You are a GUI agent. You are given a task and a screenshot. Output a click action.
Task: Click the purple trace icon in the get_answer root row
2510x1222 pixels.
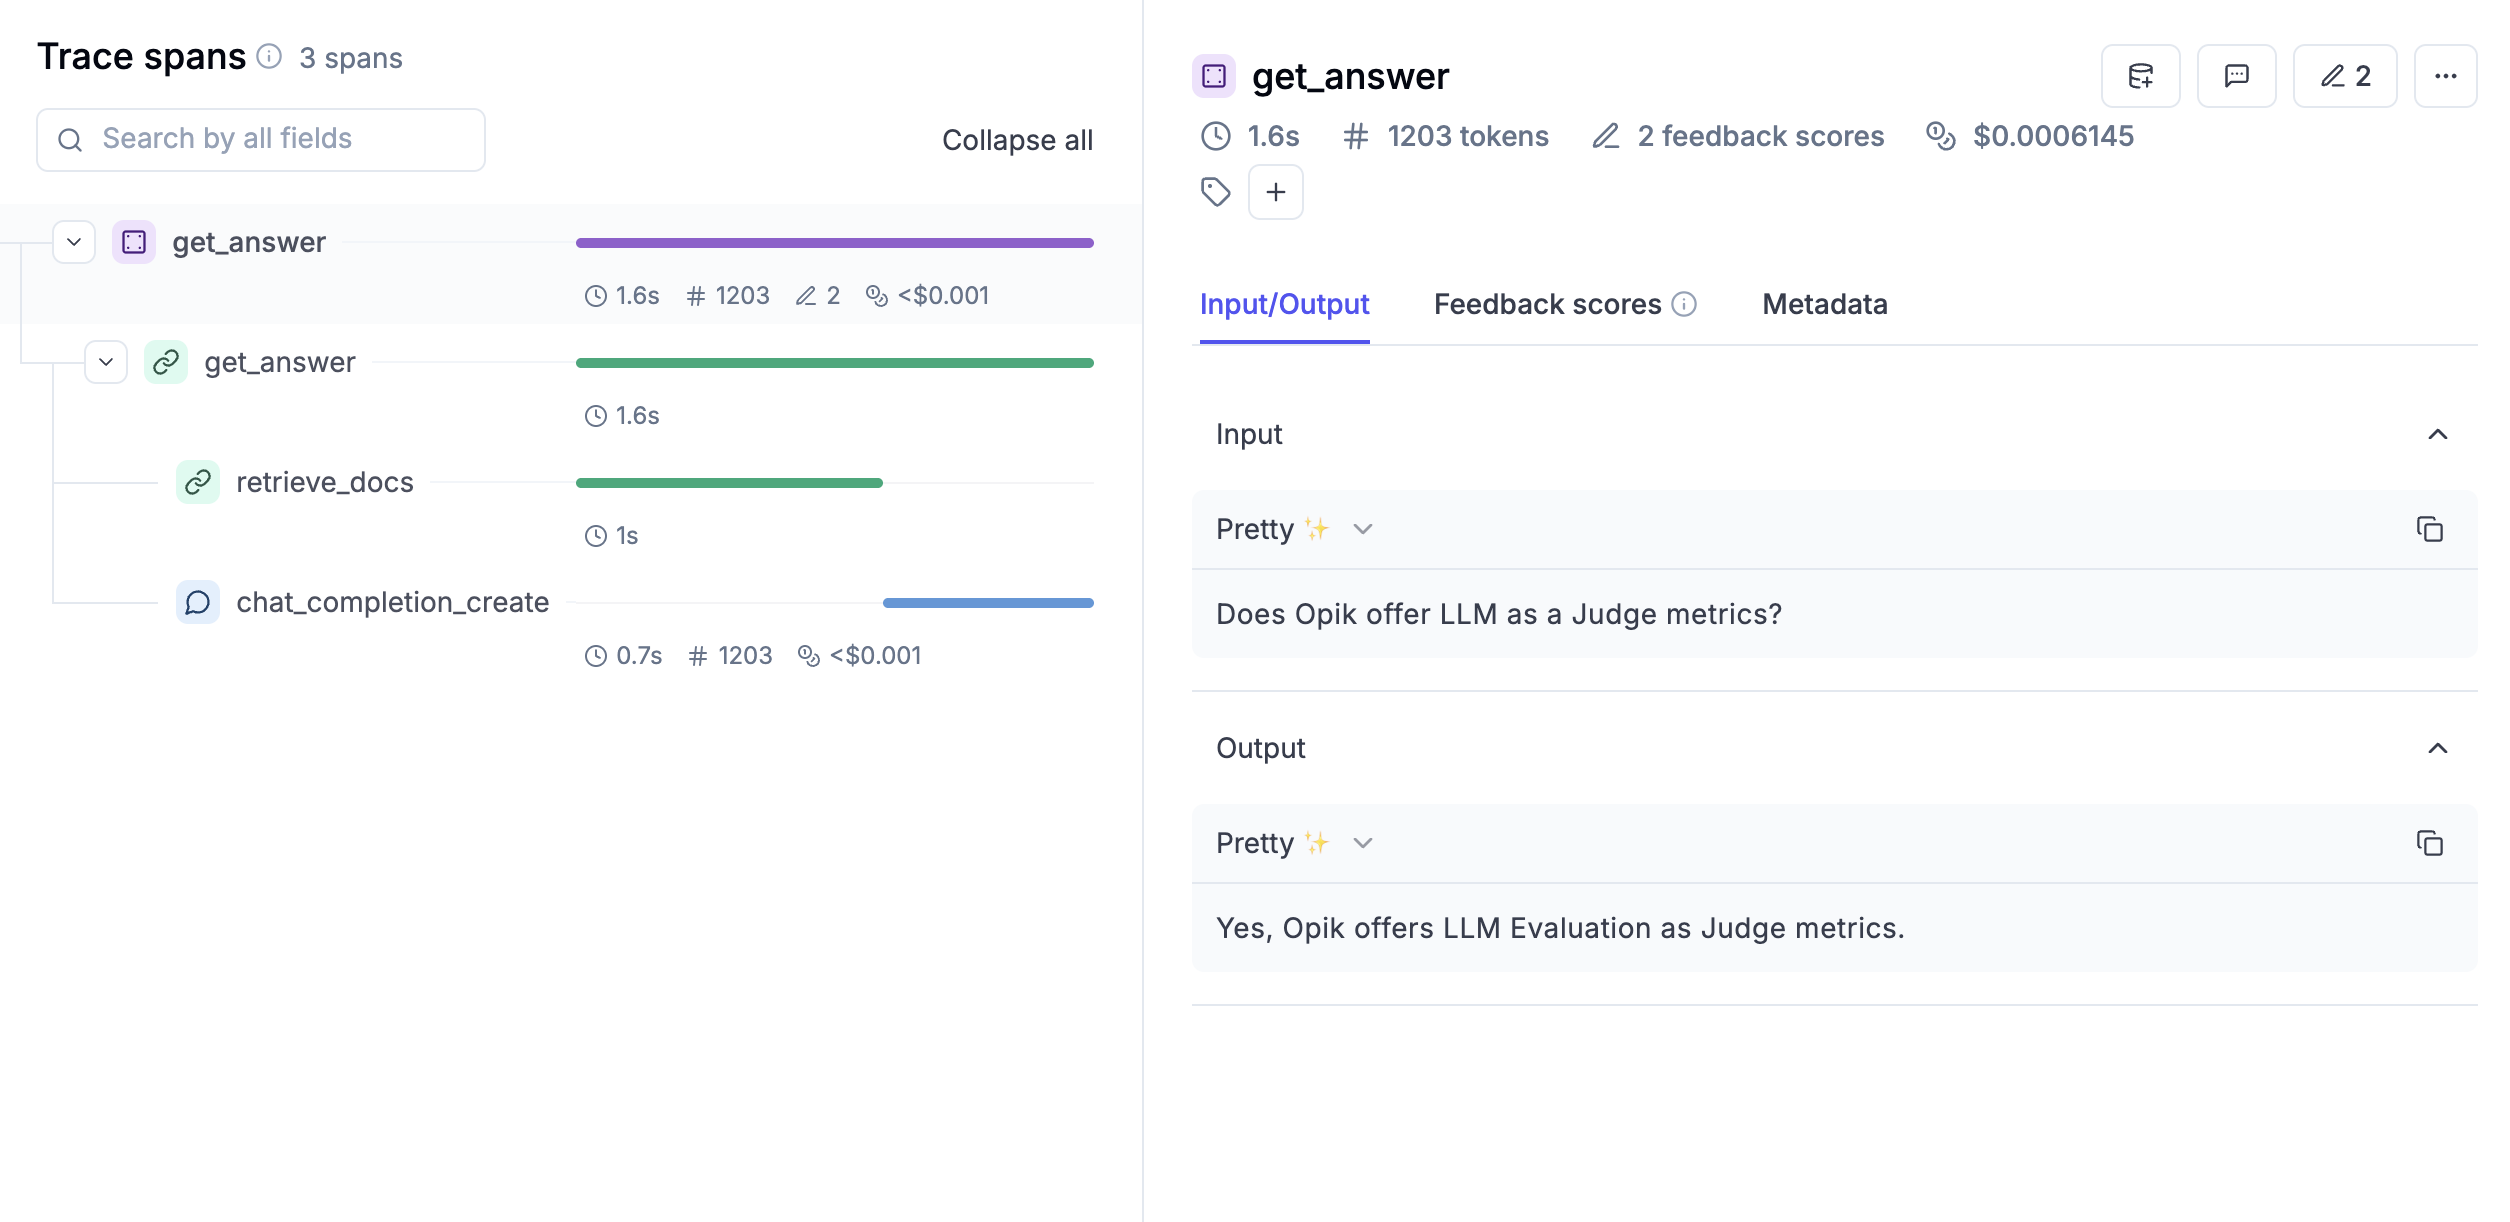tap(134, 242)
